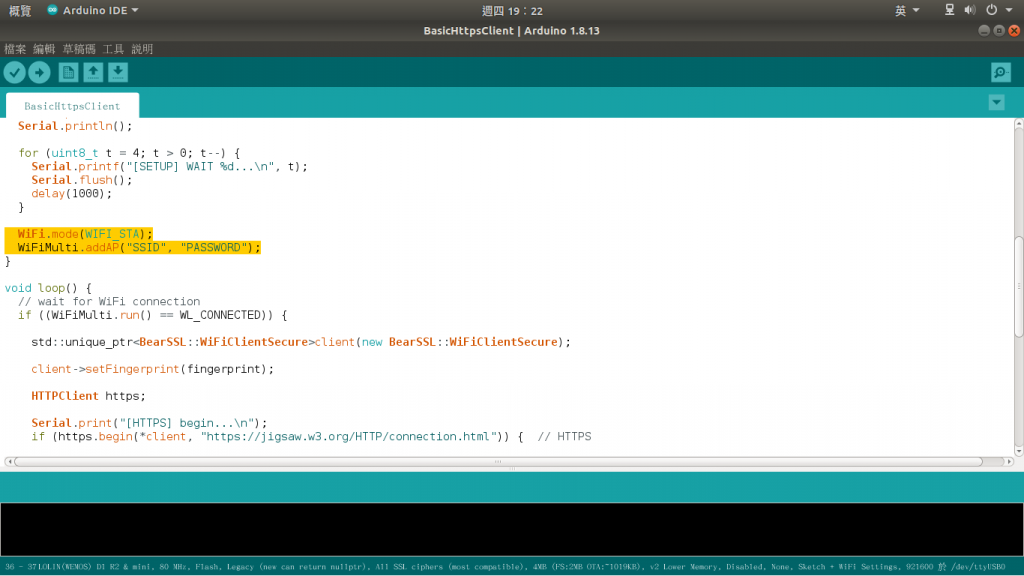Maximize the Arduino window
Screen dimensions: 1024x576
coord(999,31)
